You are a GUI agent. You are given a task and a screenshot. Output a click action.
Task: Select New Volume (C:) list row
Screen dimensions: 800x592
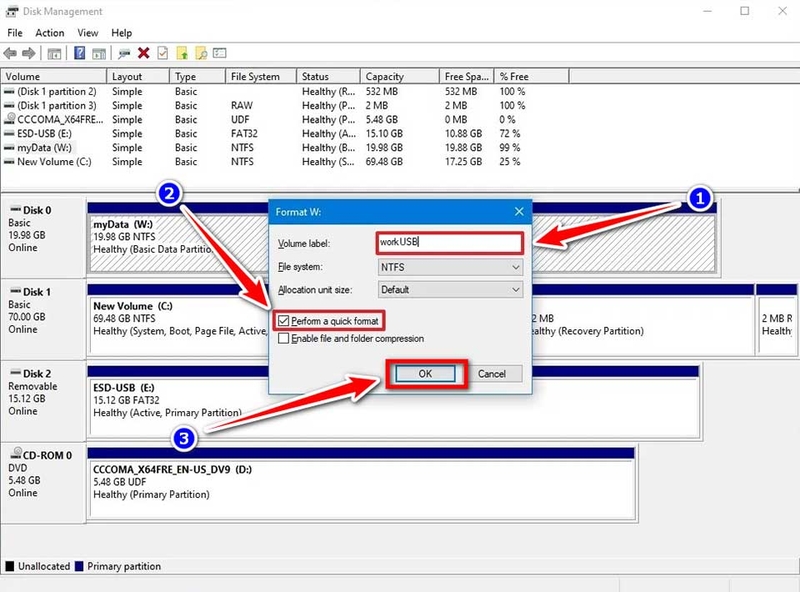[x=285, y=162]
